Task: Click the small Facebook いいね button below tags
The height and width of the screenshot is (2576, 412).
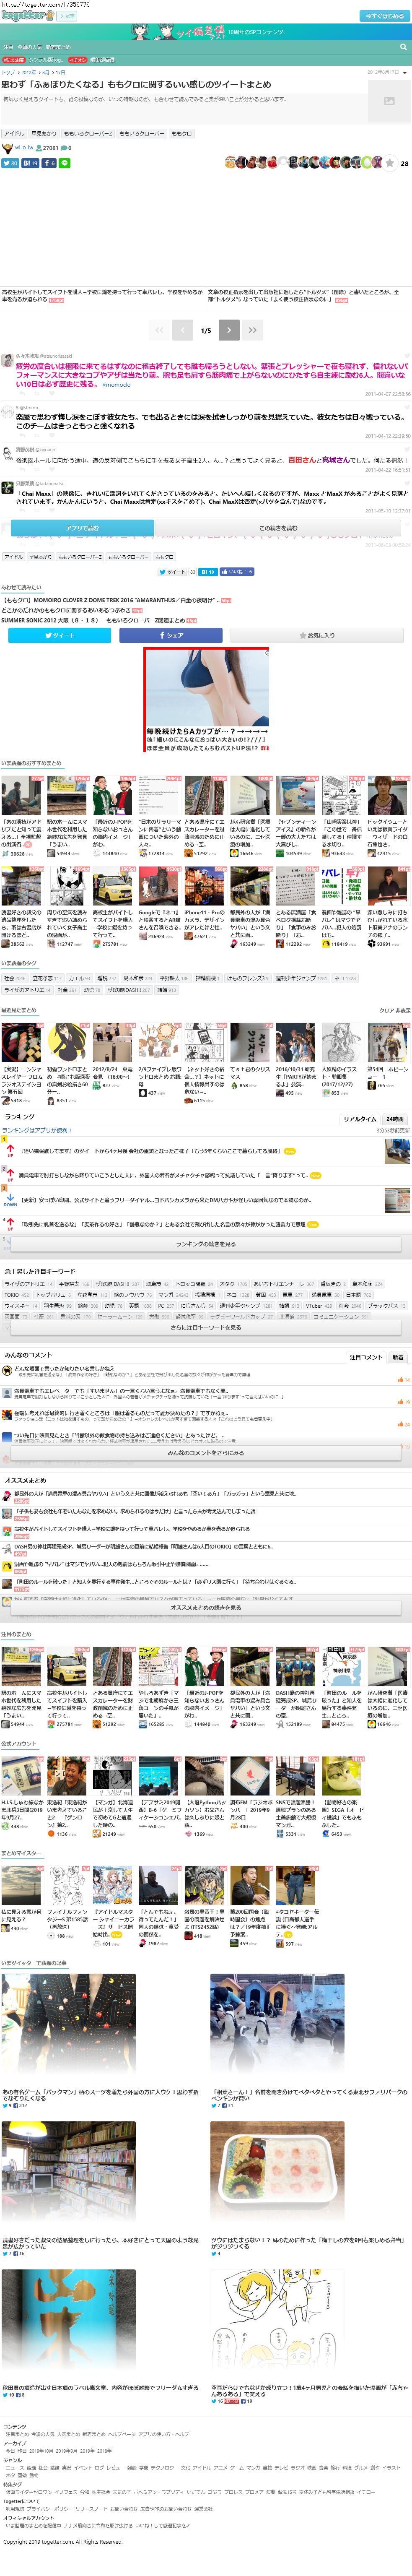Action: [x=237, y=572]
